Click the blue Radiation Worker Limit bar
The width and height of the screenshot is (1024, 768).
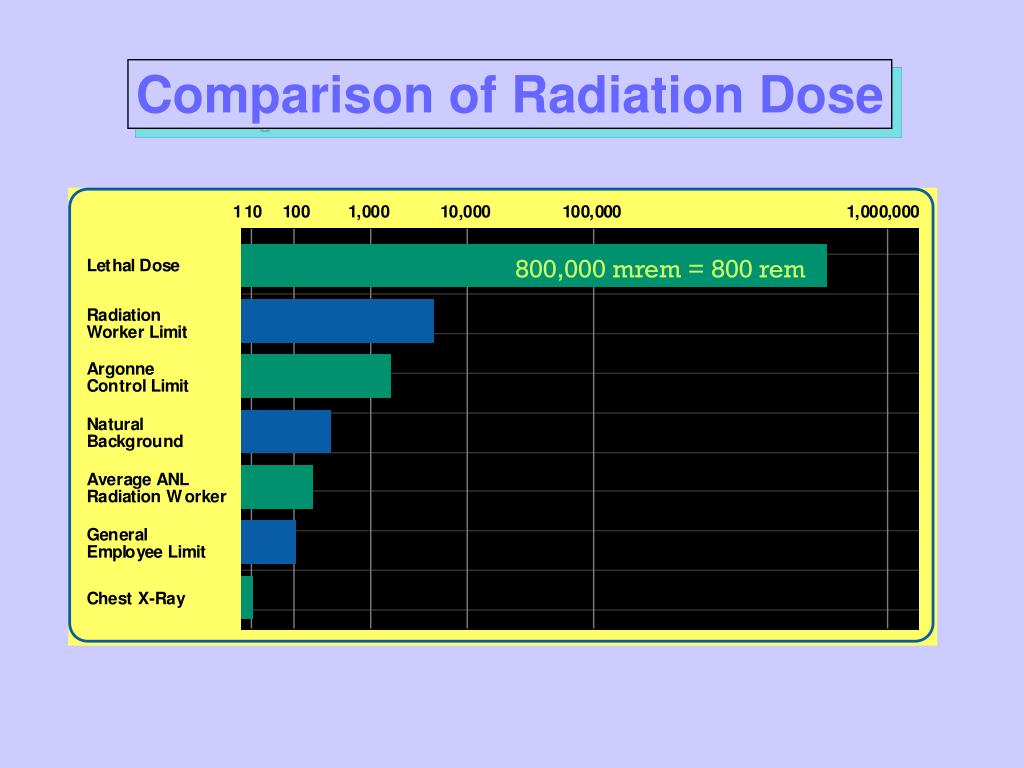point(338,321)
